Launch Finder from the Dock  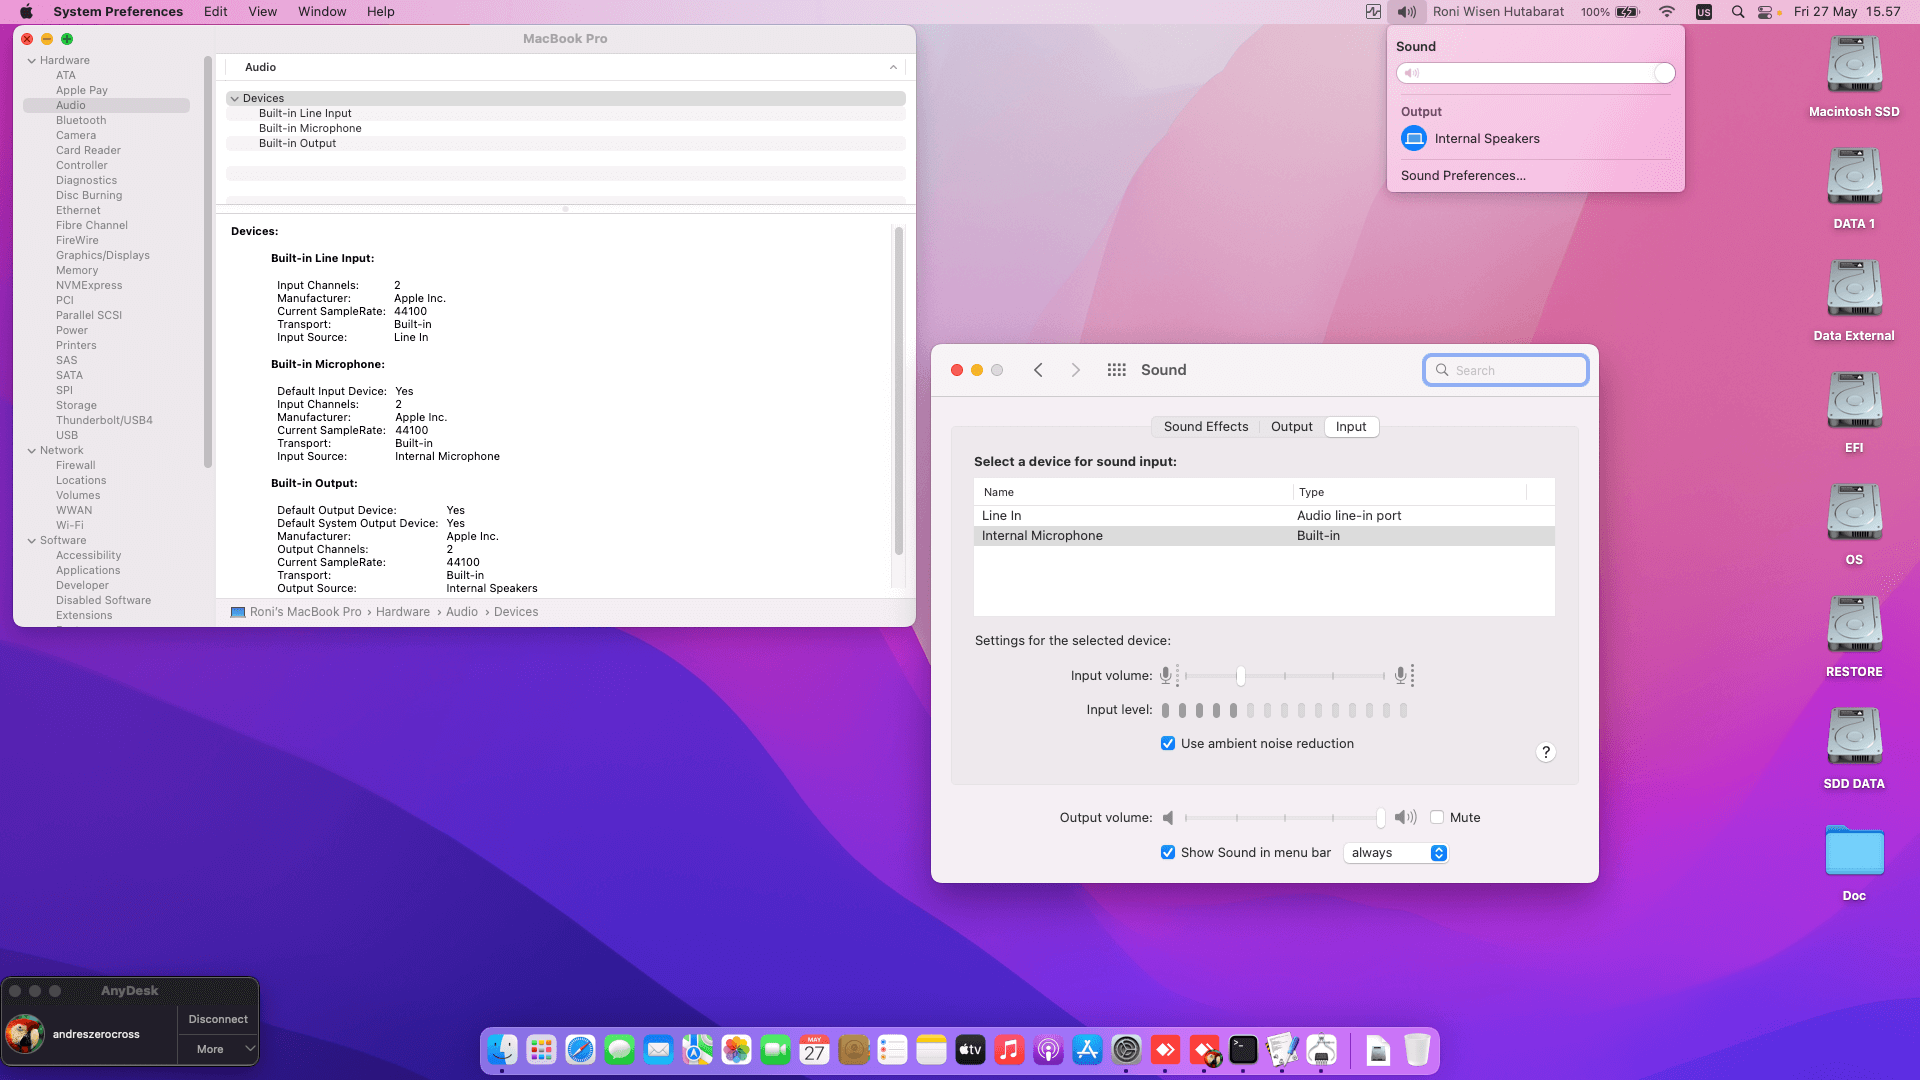click(x=502, y=1050)
